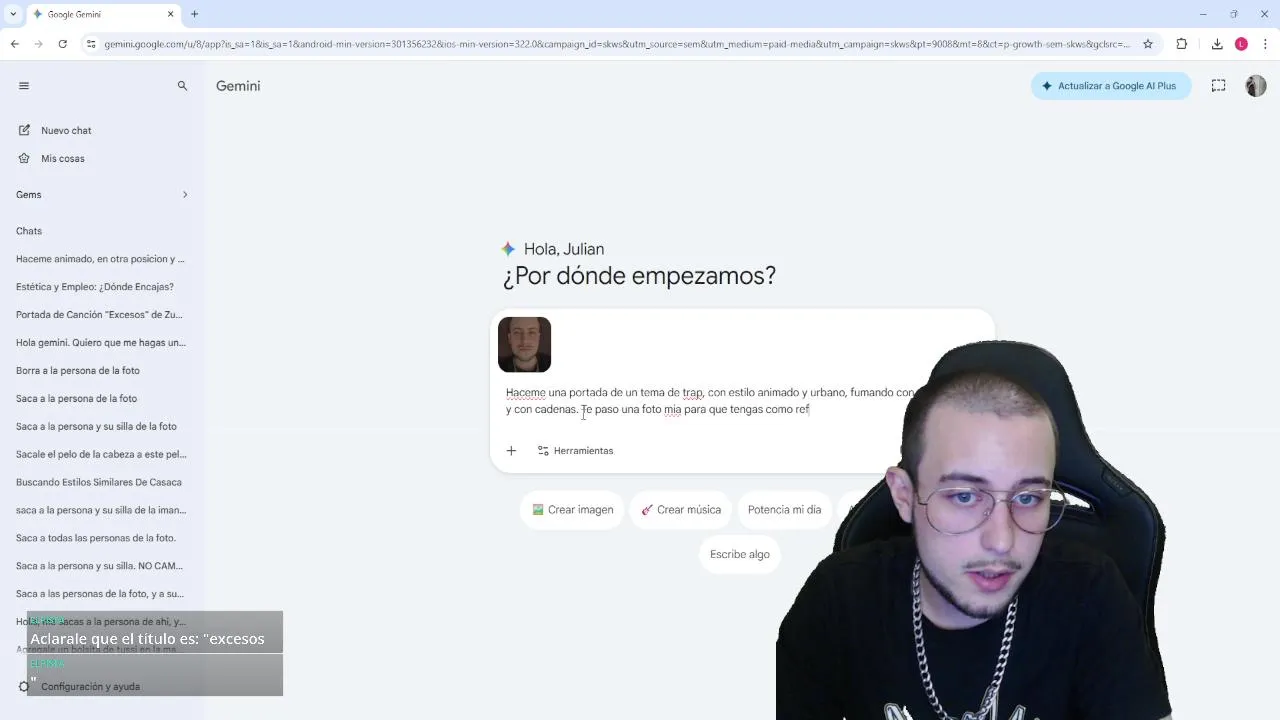Screen dimensions: 1280x720
Task: Open the Chrome extensions puzzle icon
Action: click(x=1182, y=44)
